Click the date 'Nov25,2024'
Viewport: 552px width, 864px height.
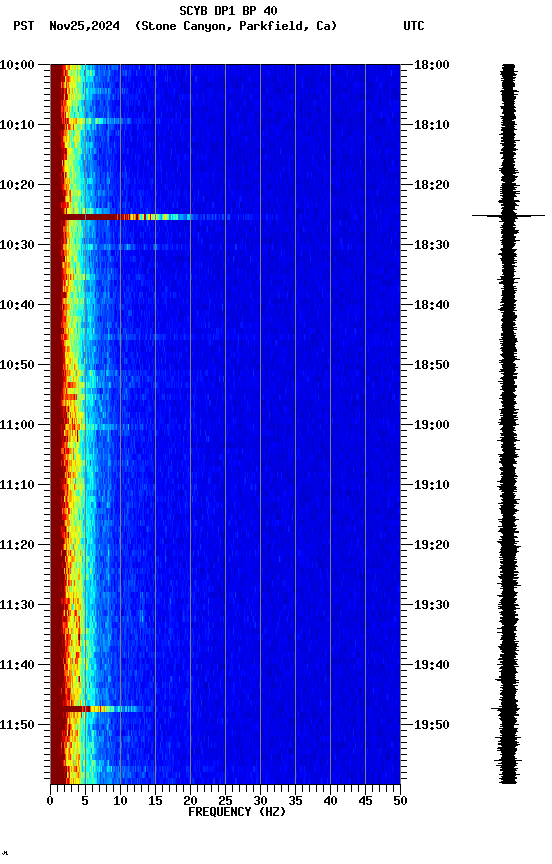[84, 26]
